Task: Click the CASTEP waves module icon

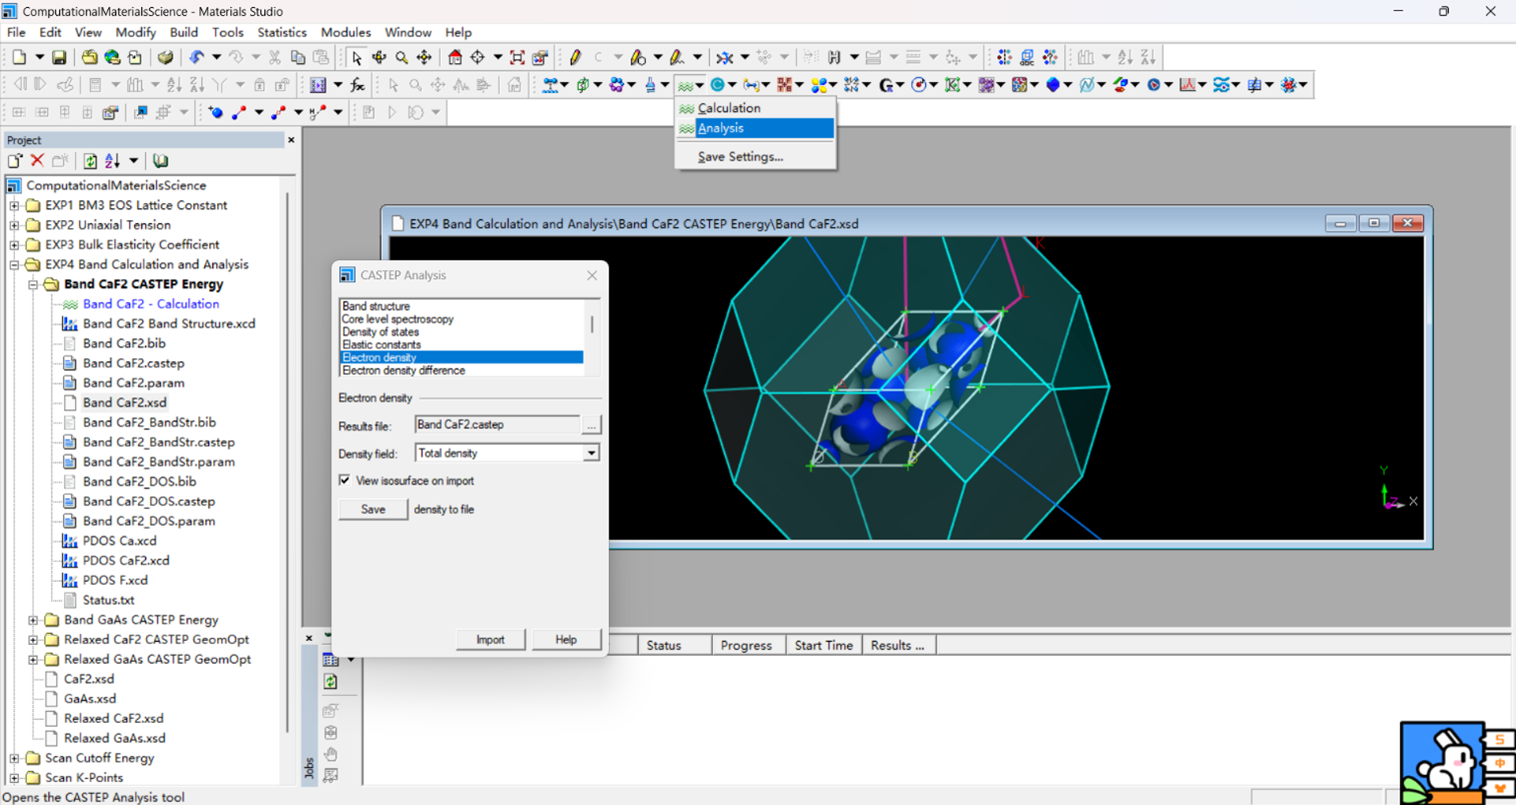Action: tap(686, 85)
